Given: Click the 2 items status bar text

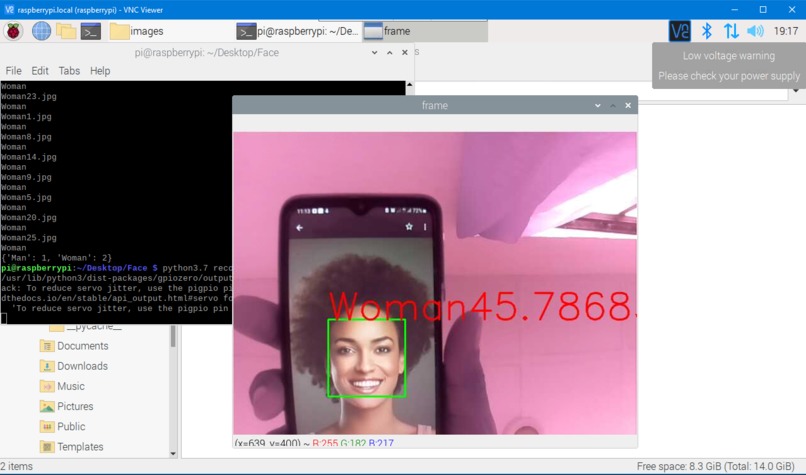Looking at the screenshot, I should pos(17,466).
